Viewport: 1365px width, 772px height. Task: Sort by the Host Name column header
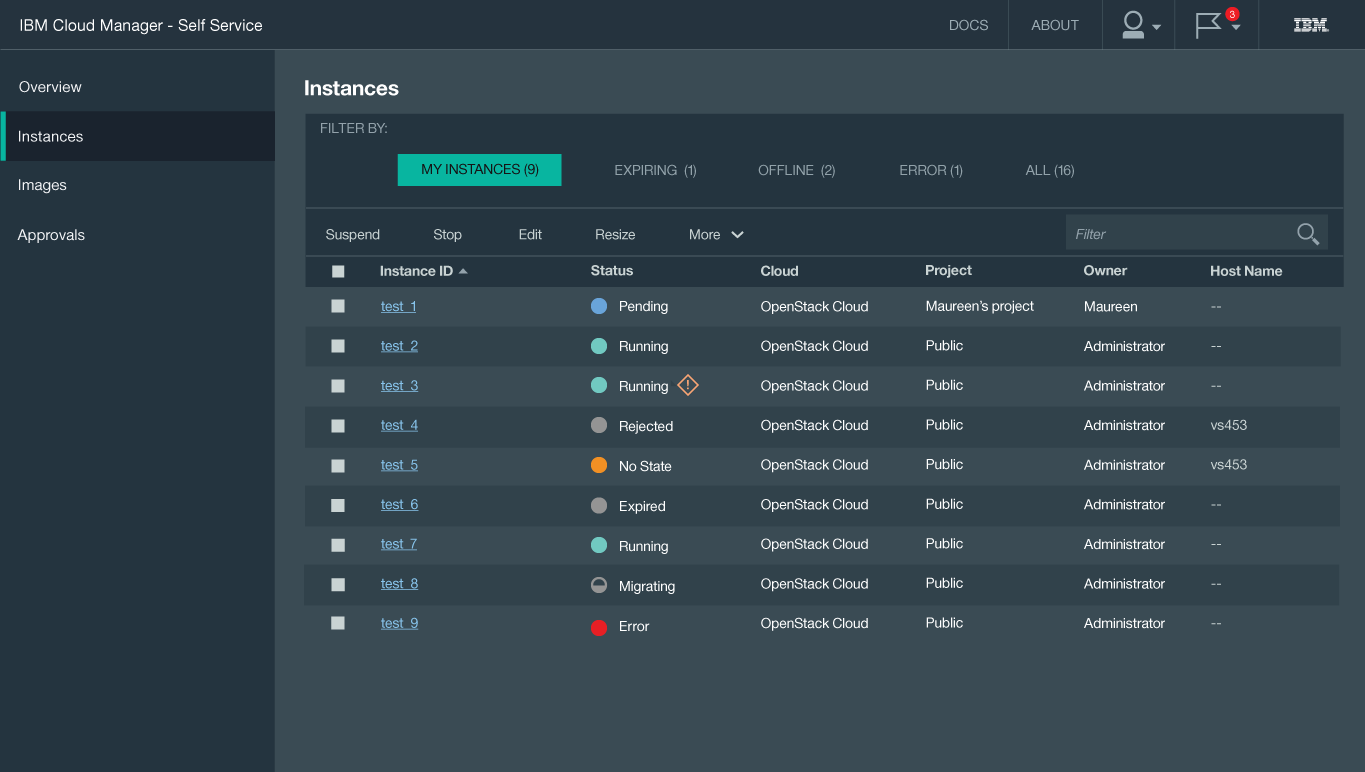(x=1246, y=271)
